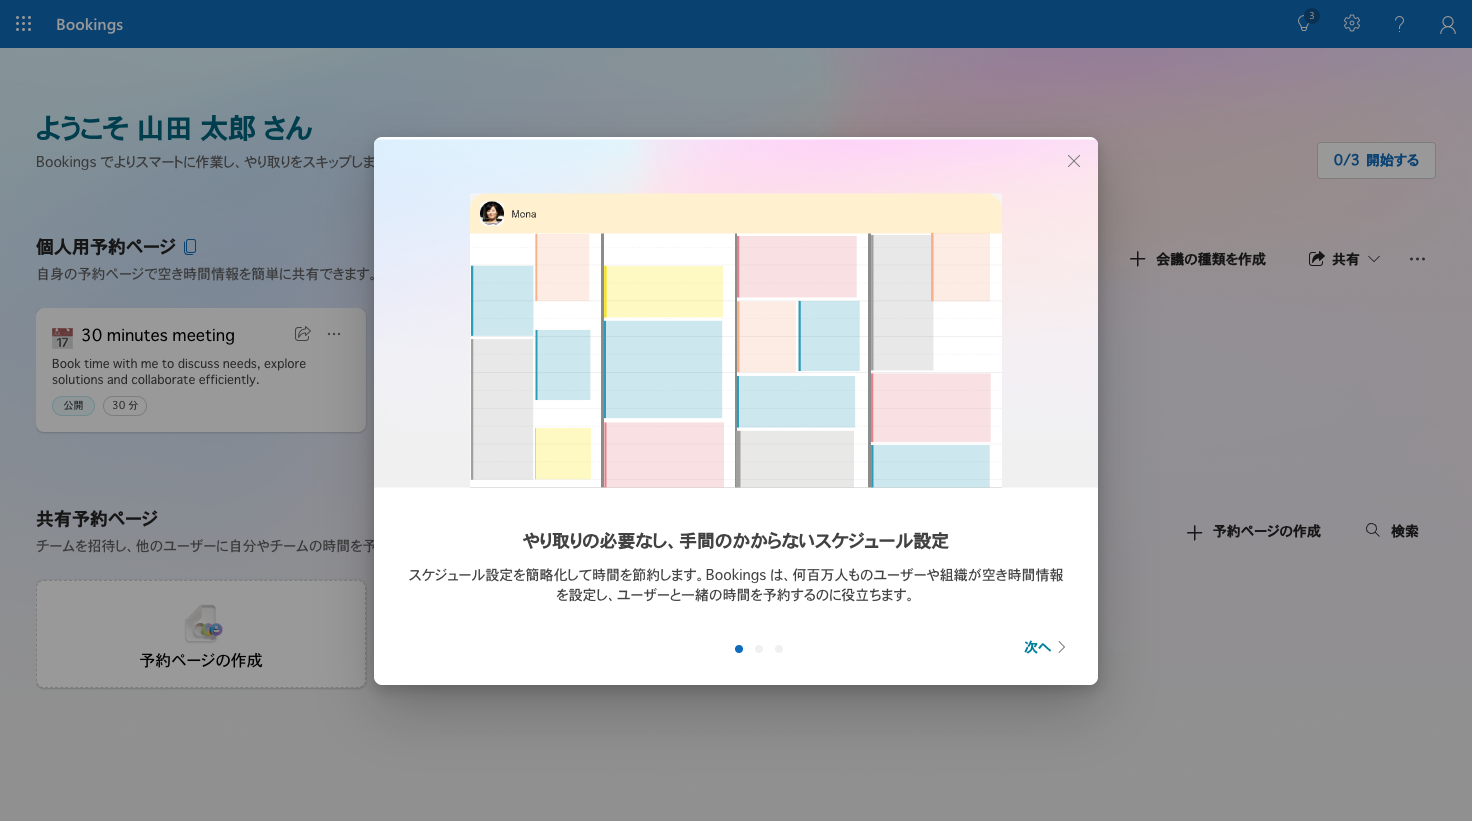The height and width of the screenshot is (821, 1472).
Task: Click the lightbulb tips icon with badge
Action: coord(1304,23)
